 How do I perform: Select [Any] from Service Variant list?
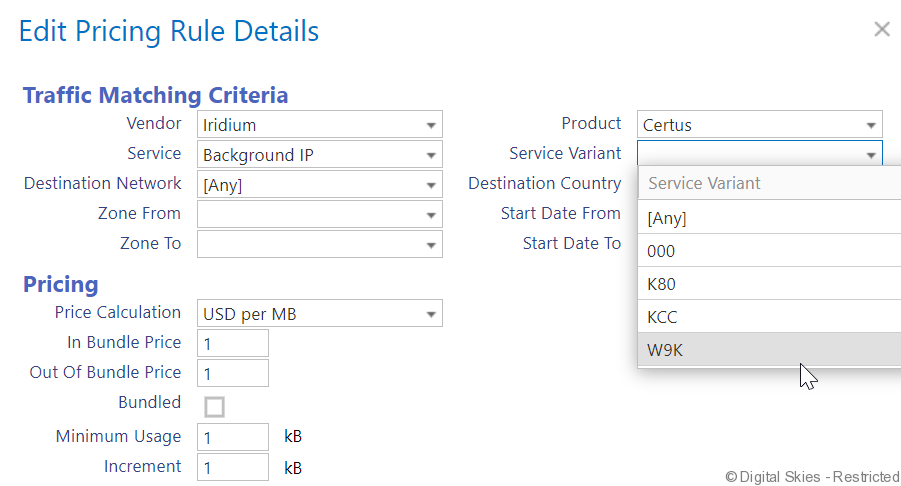point(768,218)
